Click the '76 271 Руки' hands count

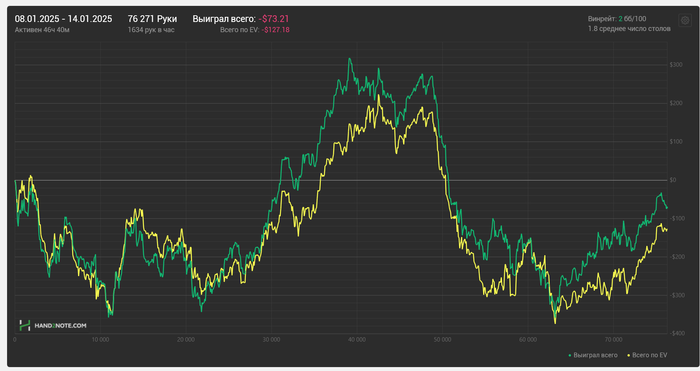(152, 19)
